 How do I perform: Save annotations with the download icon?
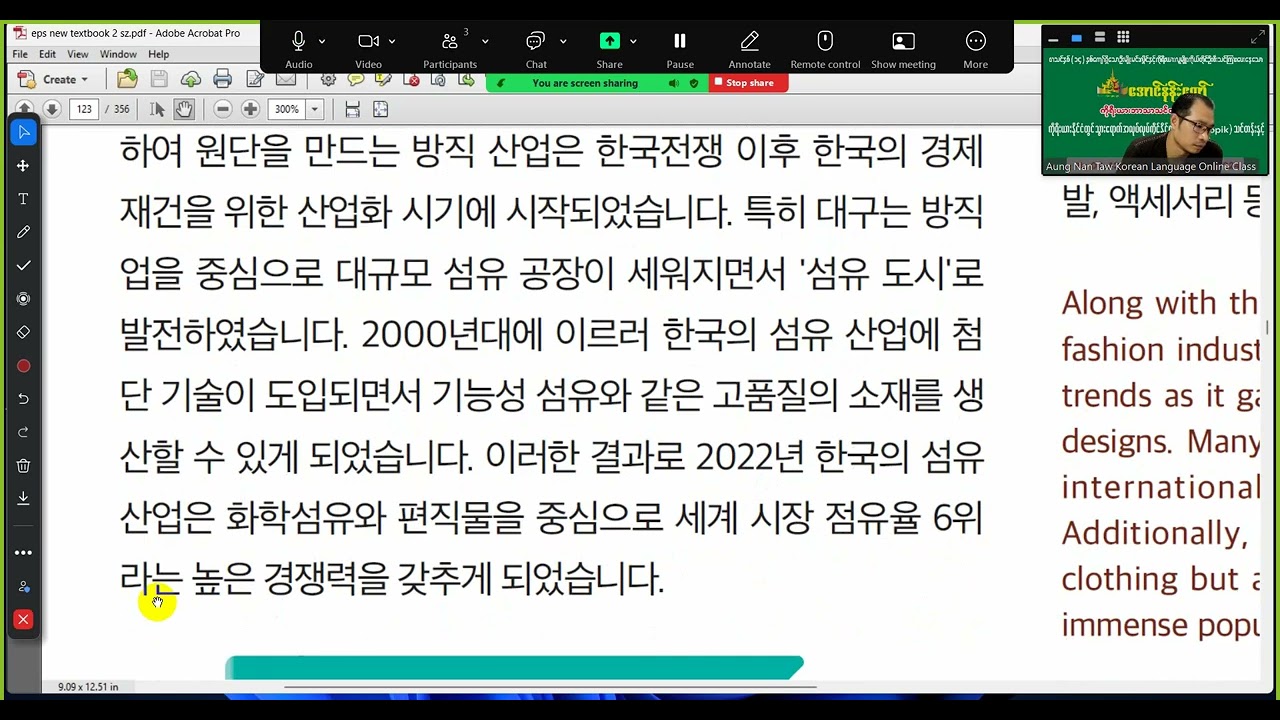point(23,498)
